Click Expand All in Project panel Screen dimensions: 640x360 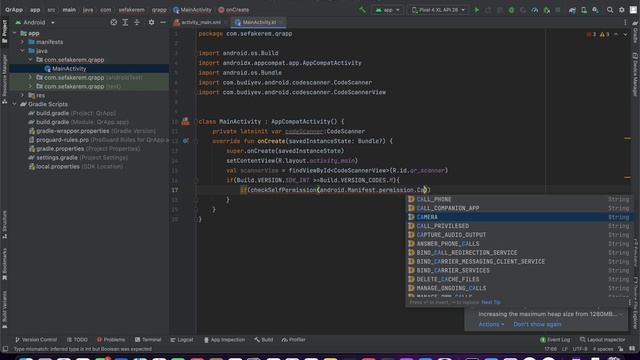(x=125, y=22)
